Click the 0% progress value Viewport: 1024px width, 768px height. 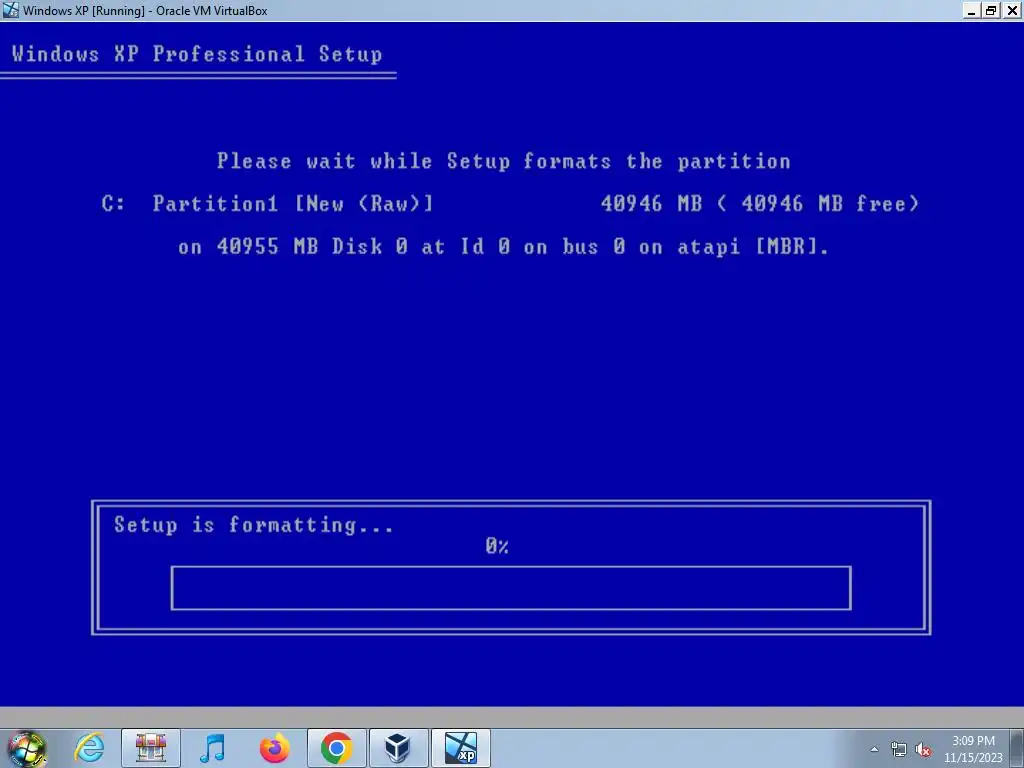pos(497,546)
